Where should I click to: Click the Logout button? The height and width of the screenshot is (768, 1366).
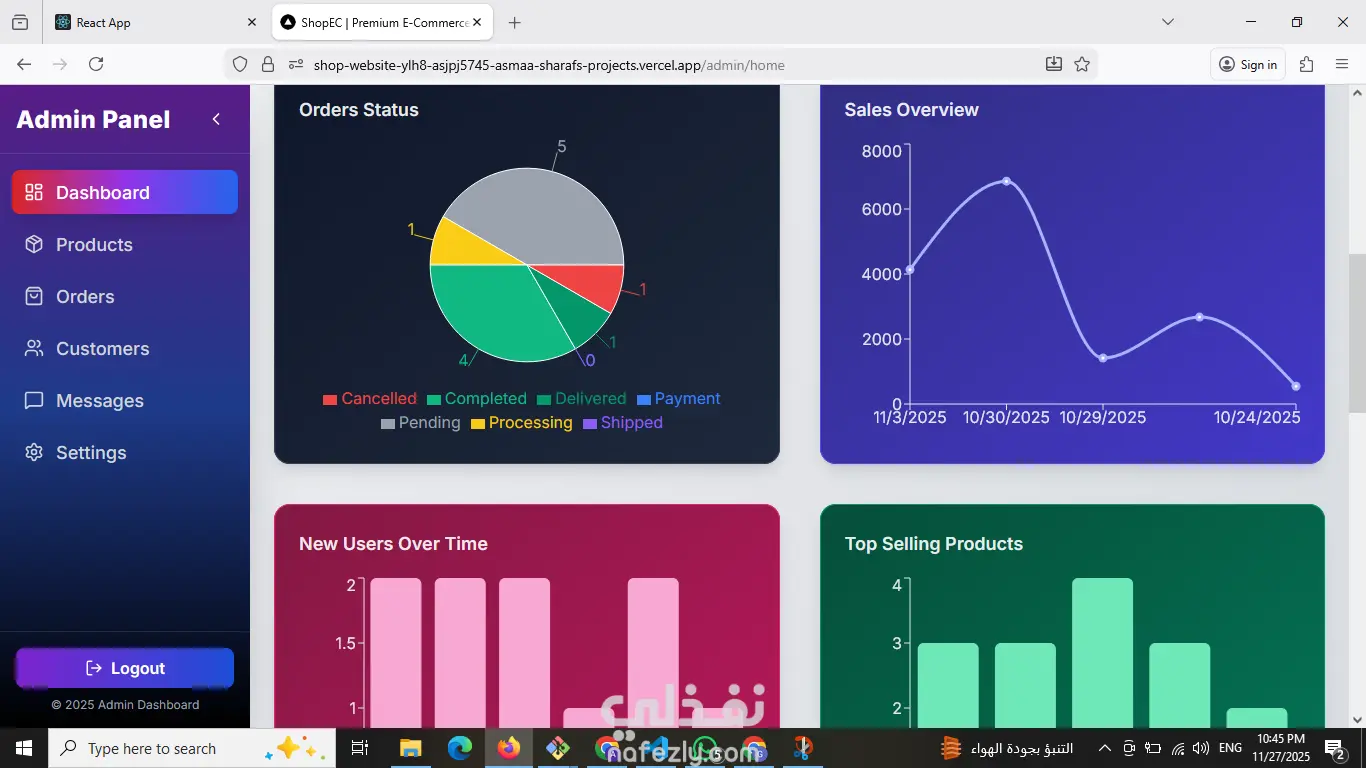(x=125, y=668)
